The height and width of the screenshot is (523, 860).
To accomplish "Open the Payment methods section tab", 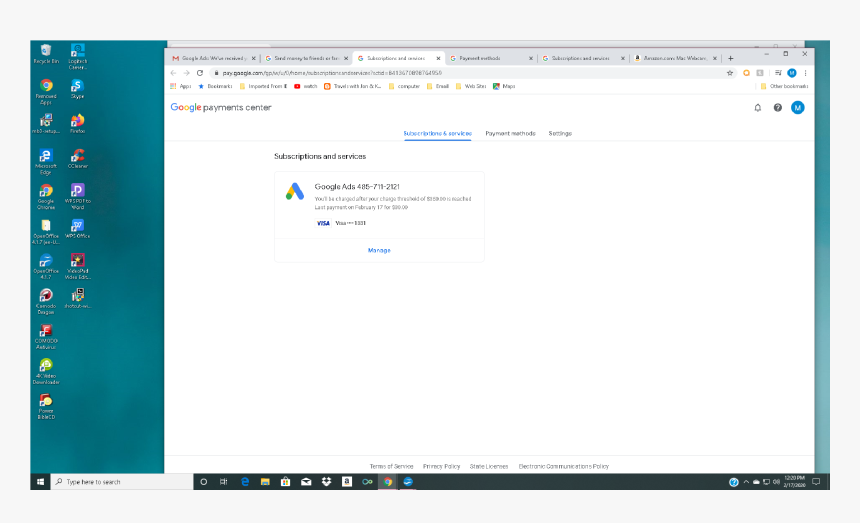I will 510,133.
